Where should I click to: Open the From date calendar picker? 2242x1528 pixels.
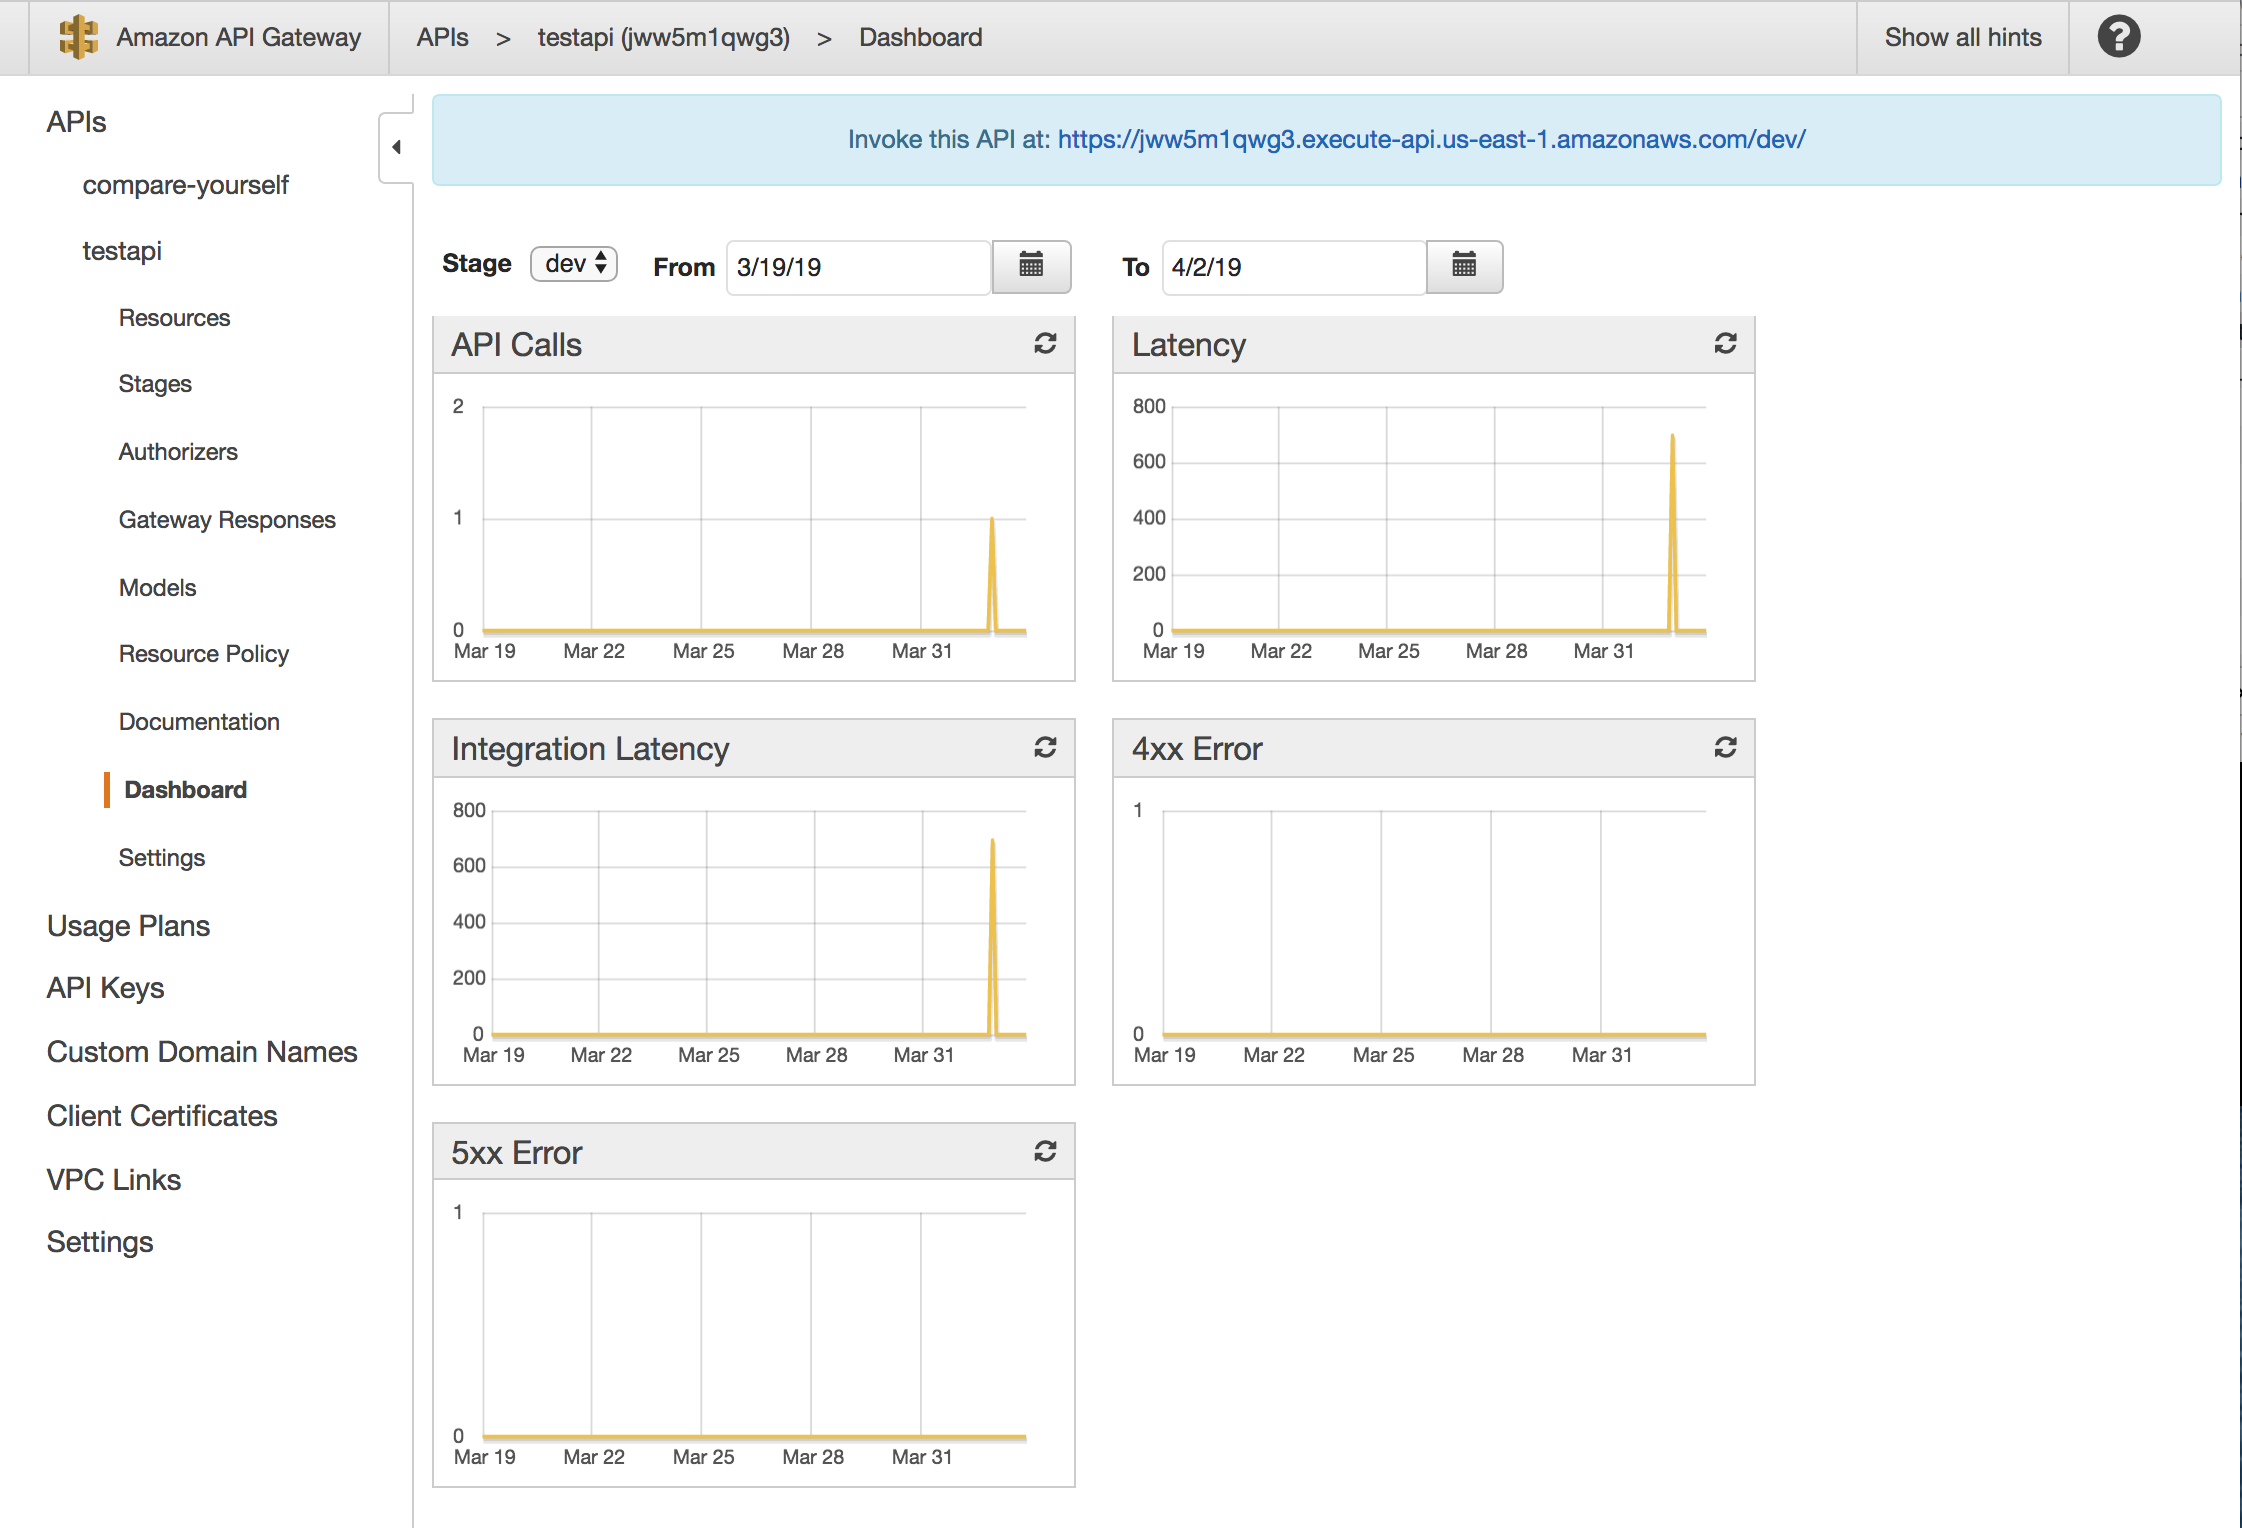click(1031, 266)
